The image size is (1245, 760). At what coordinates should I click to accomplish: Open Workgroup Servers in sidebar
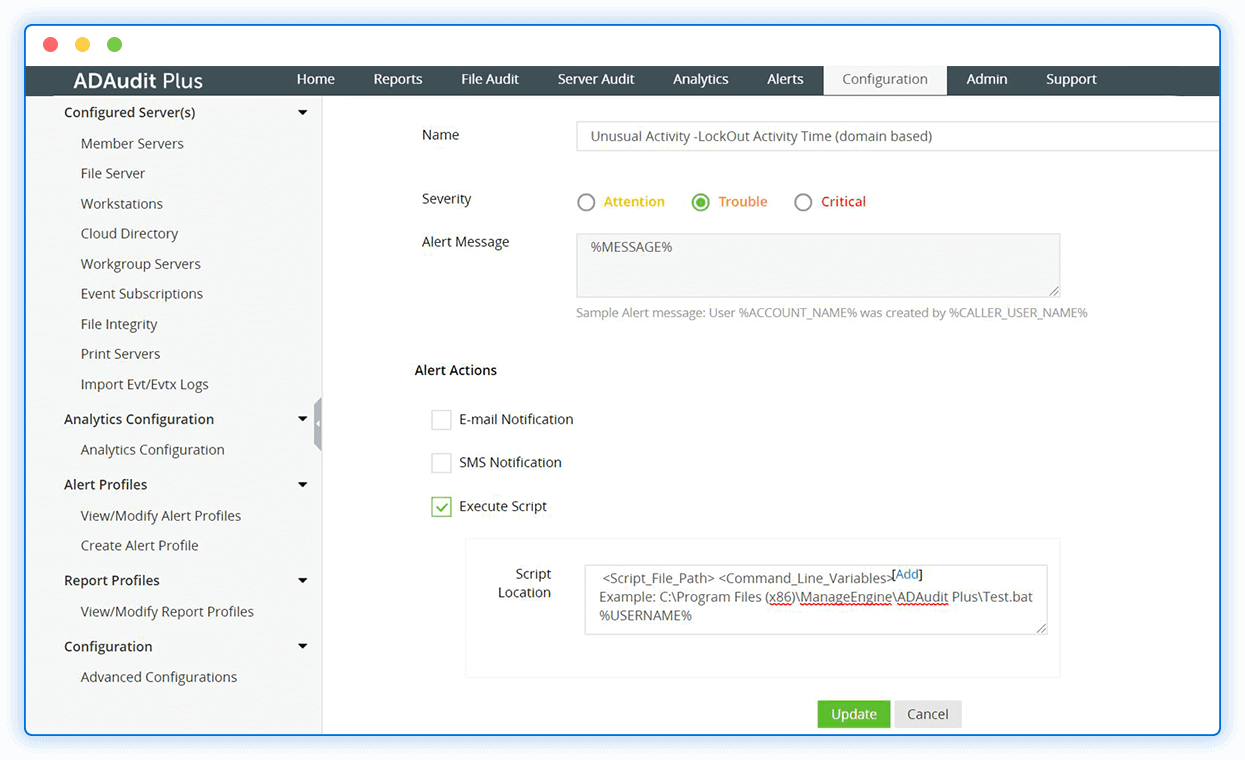141,264
